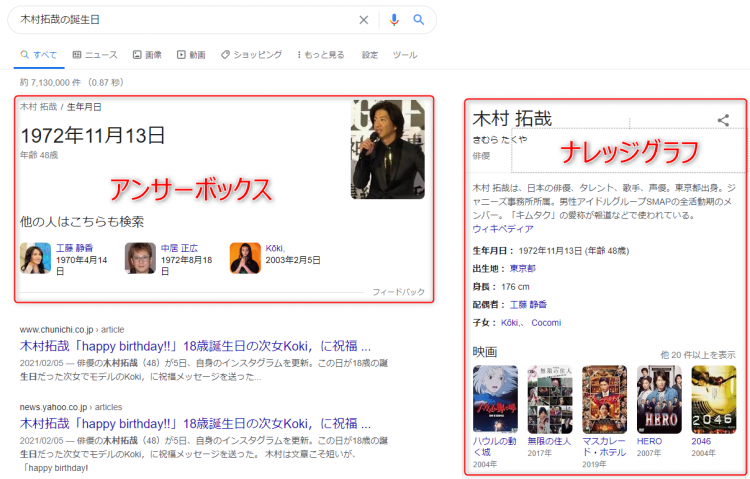Share the 木村 拓哉 knowledge panel
750x479 pixels.
(723, 120)
